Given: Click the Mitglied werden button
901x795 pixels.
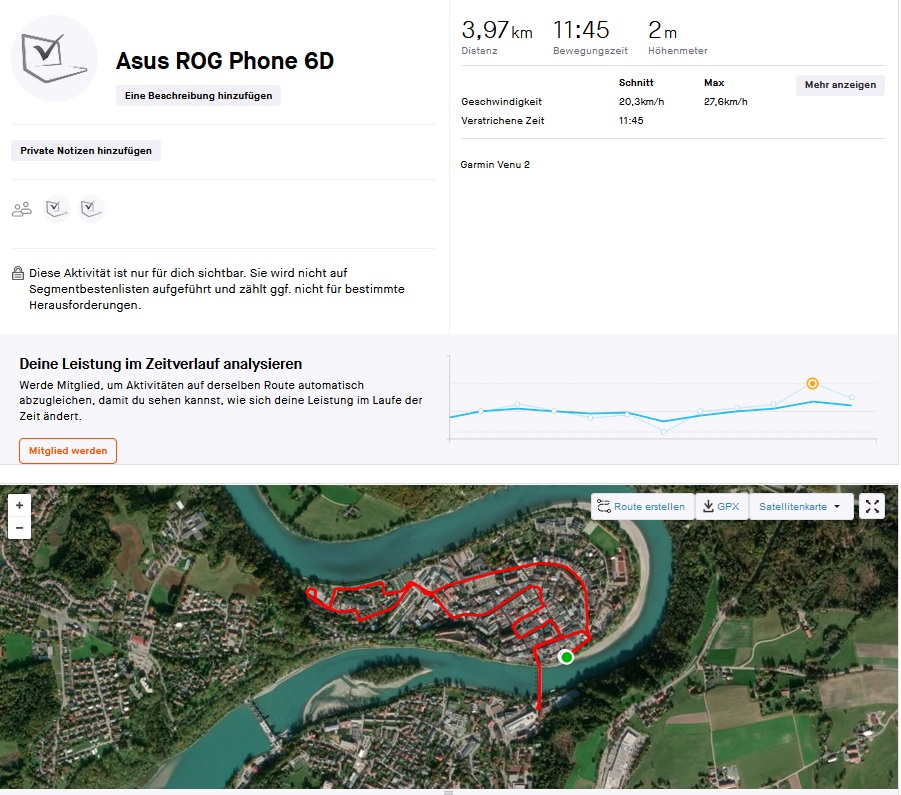Looking at the screenshot, I should click(68, 451).
